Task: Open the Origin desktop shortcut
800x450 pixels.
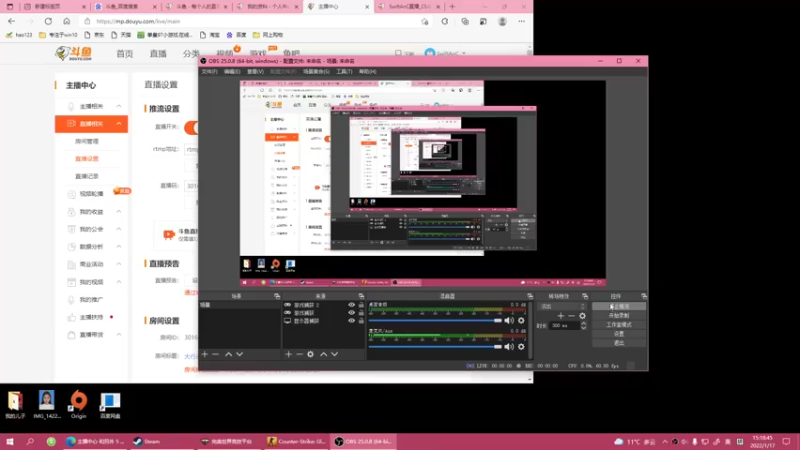Action: 79,405
